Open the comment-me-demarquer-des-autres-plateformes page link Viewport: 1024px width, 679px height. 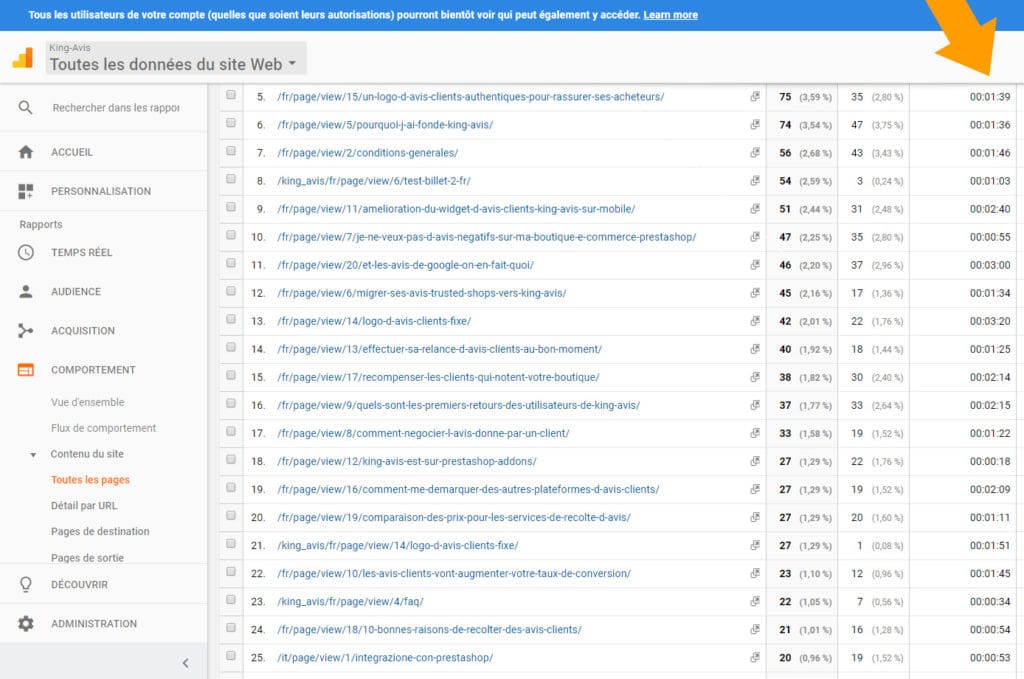468,490
